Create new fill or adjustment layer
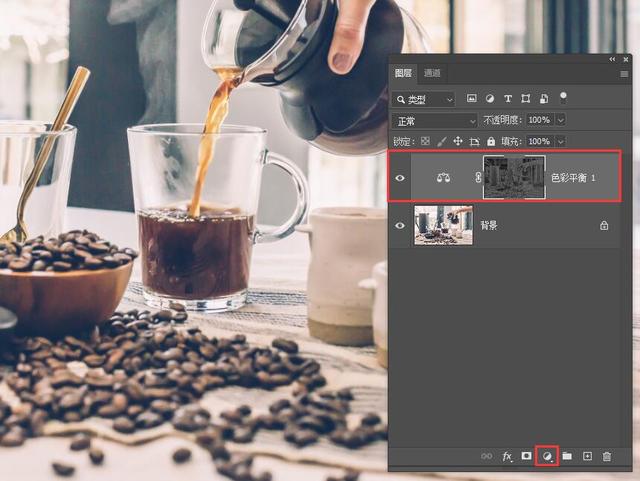 click(x=548, y=456)
